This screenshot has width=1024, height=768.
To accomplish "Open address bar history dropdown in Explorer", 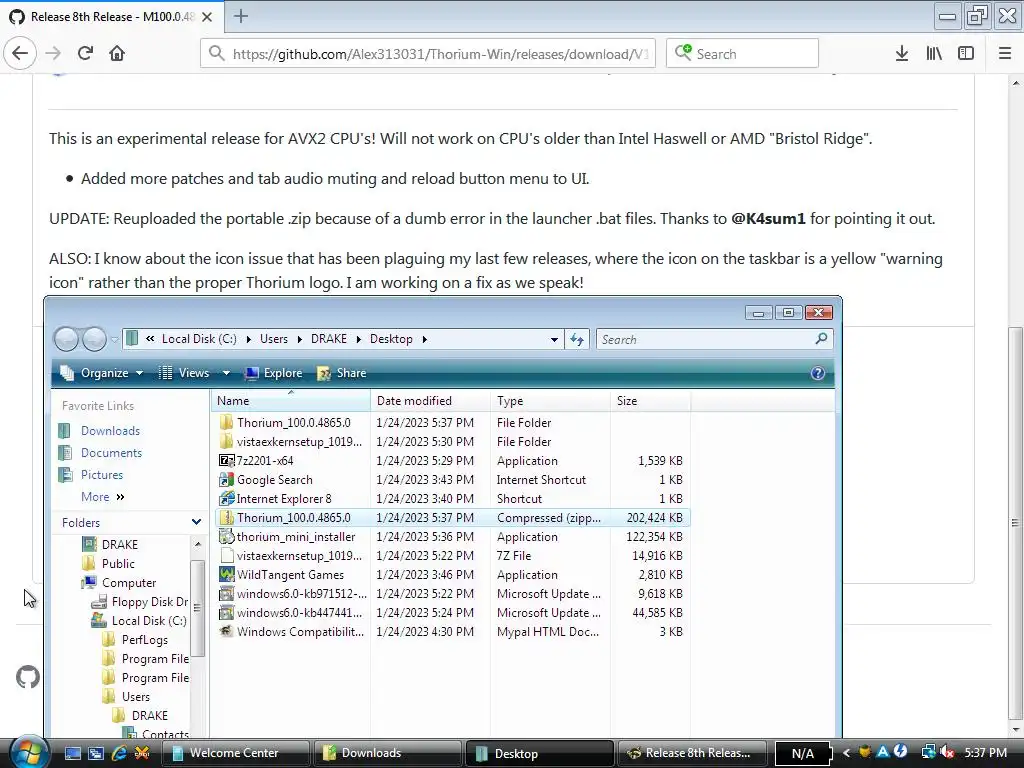I will coord(554,340).
